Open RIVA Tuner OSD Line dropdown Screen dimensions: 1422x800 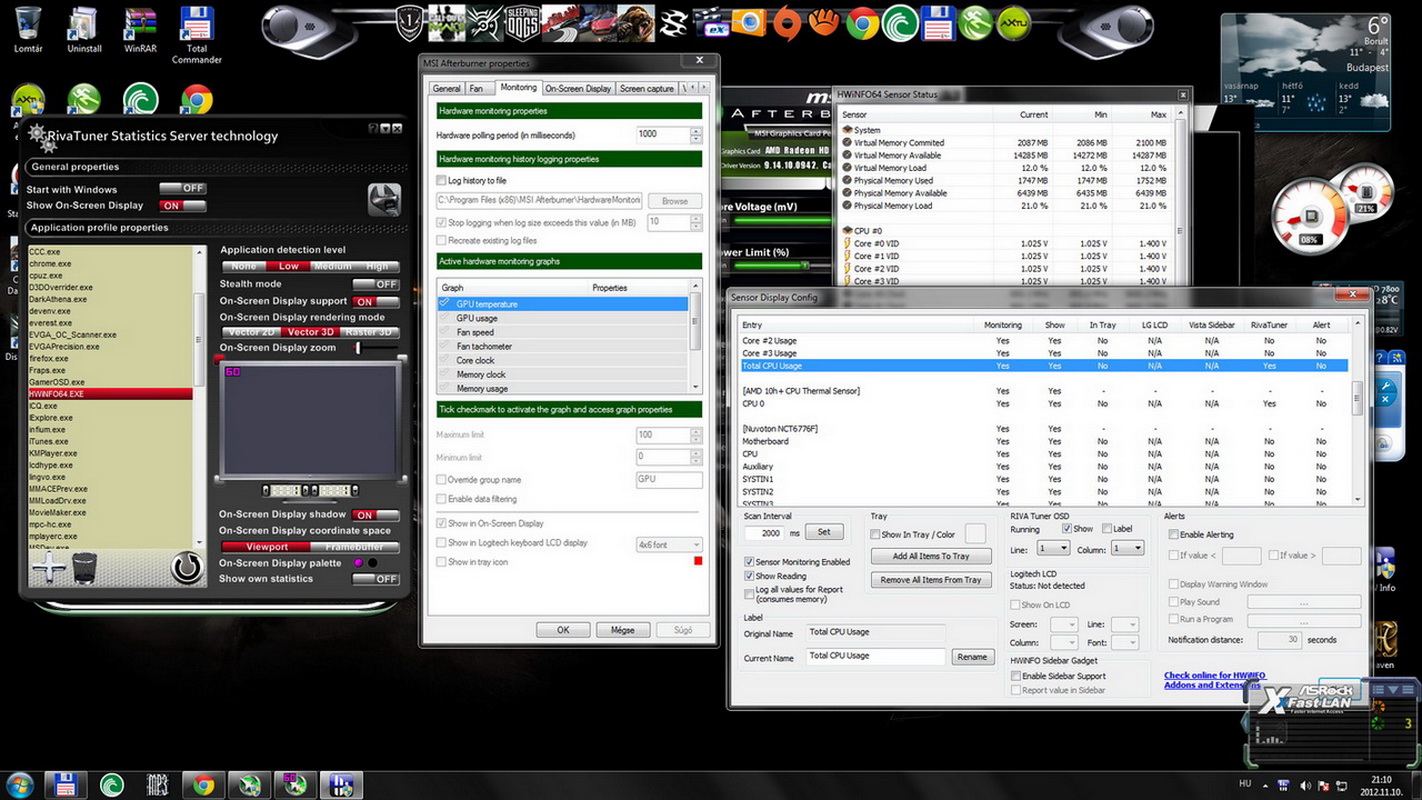click(x=1053, y=549)
